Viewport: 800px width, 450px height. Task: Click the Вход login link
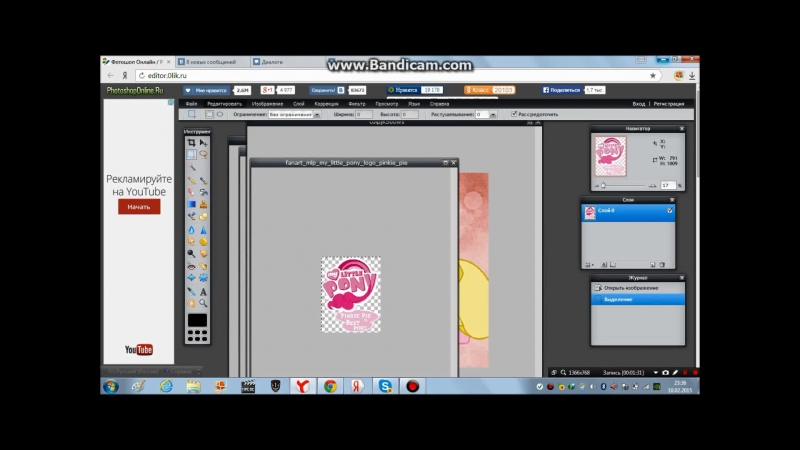(639, 104)
